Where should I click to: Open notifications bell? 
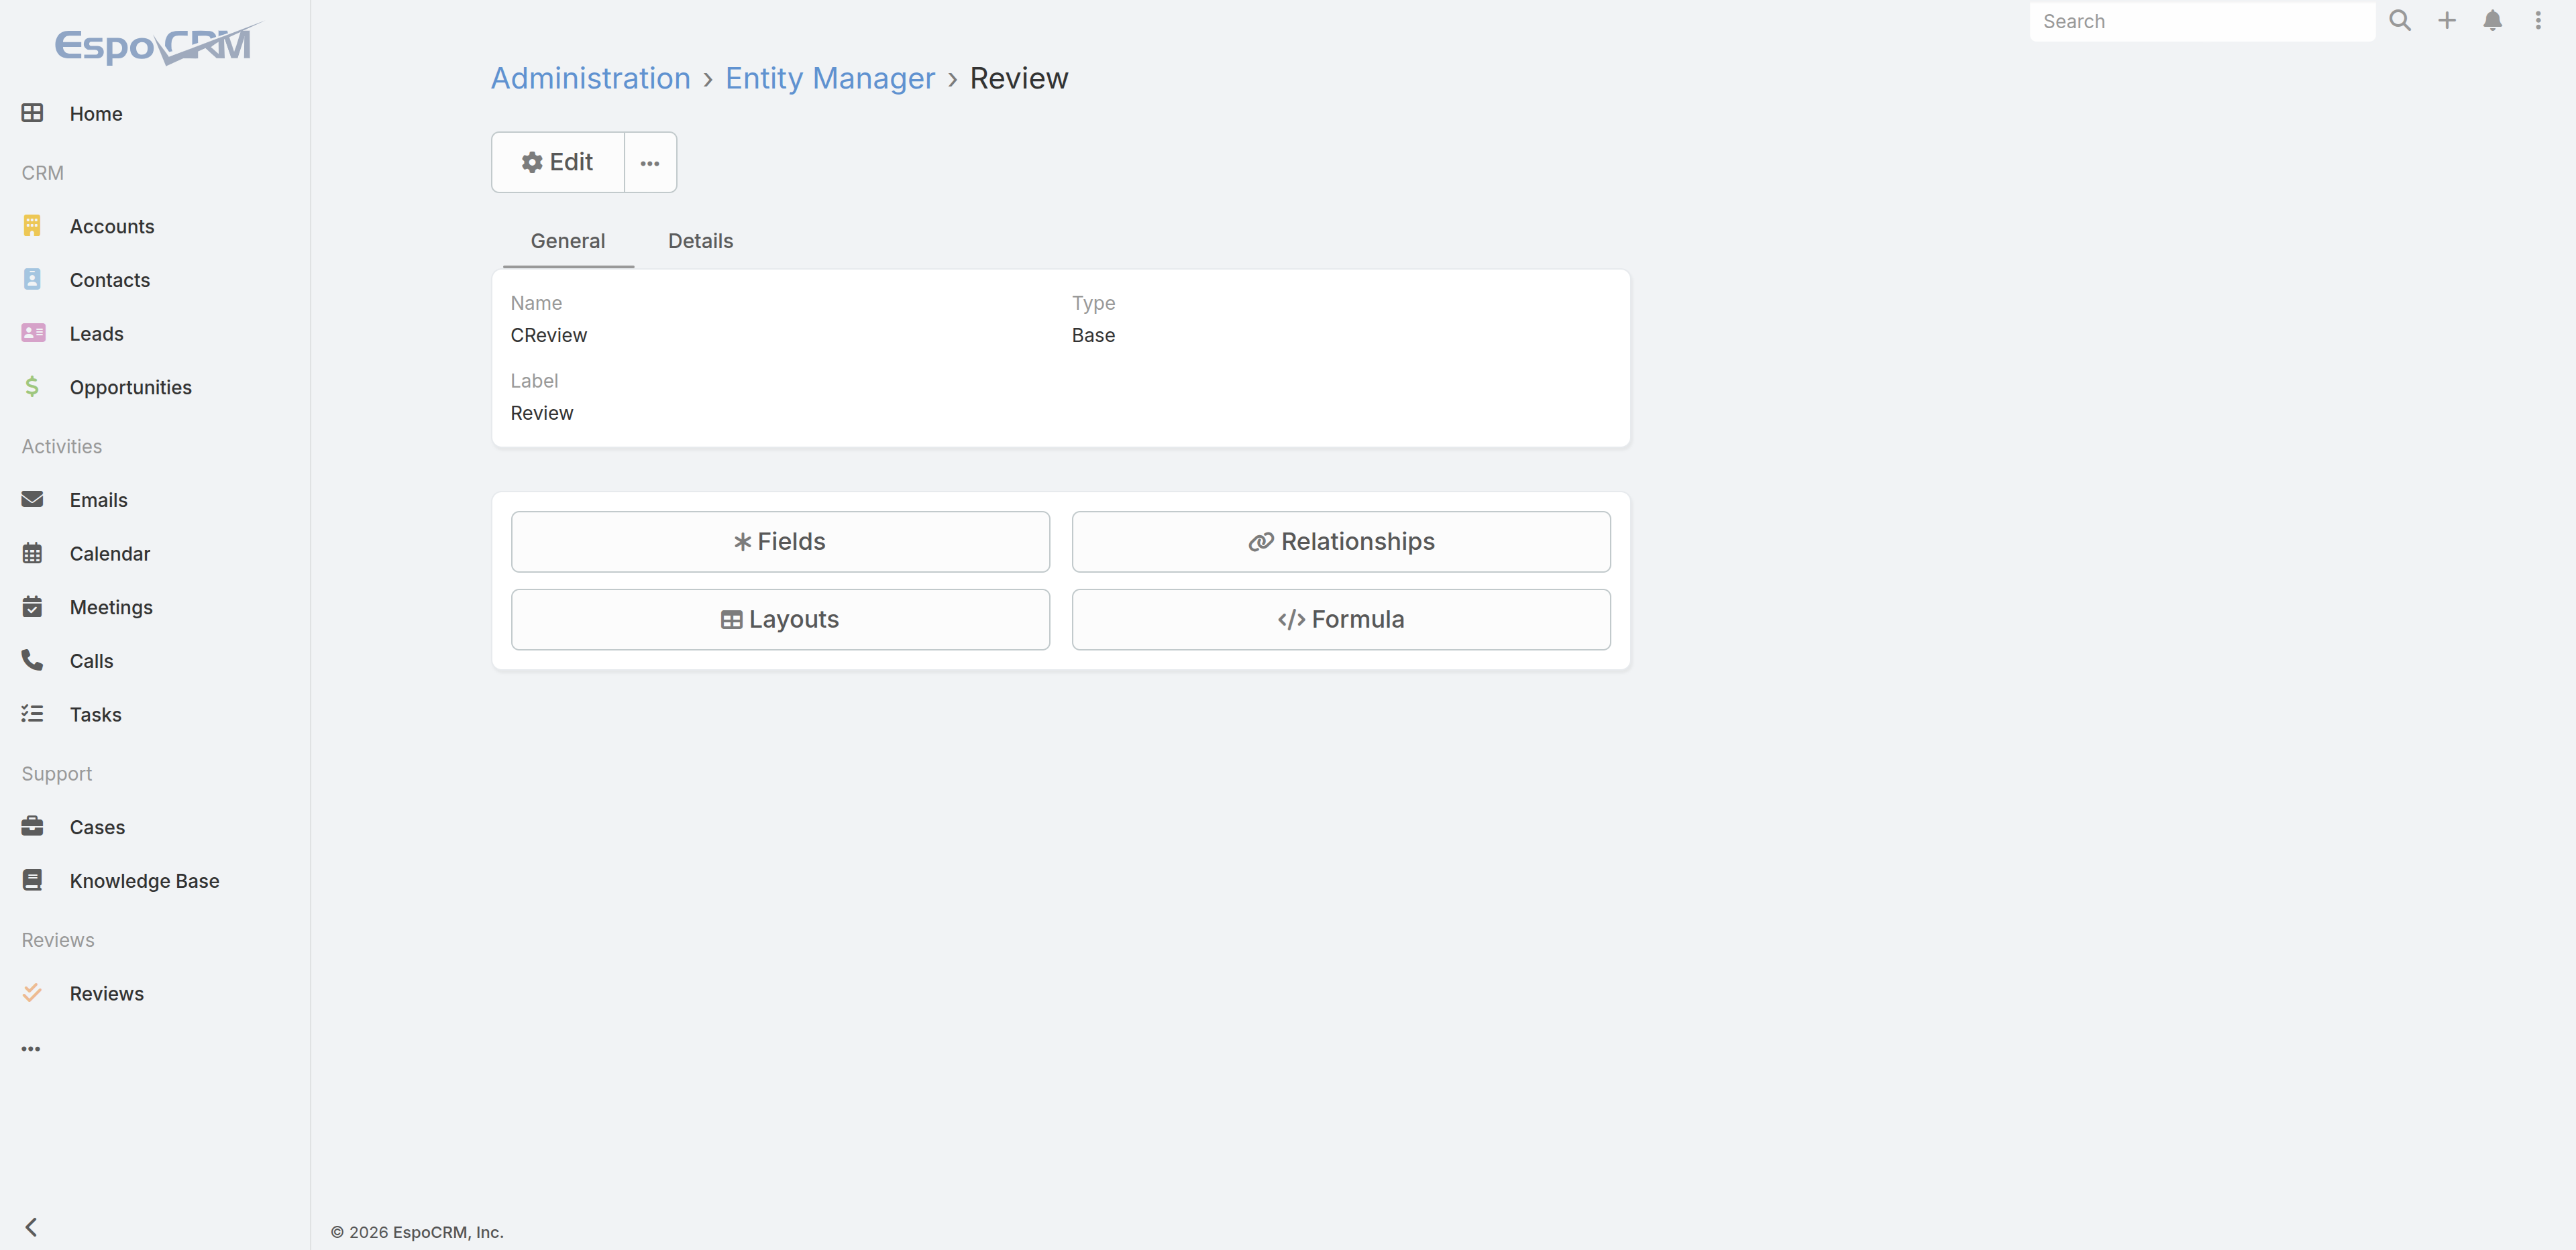(x=2493, y=20)
